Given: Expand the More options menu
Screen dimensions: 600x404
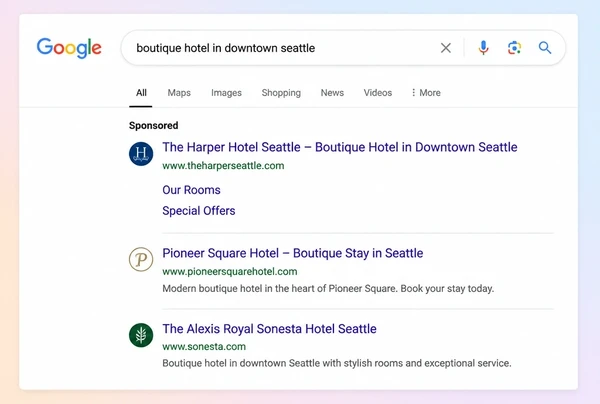Looking at the screenshot, I should pos(426,93).
